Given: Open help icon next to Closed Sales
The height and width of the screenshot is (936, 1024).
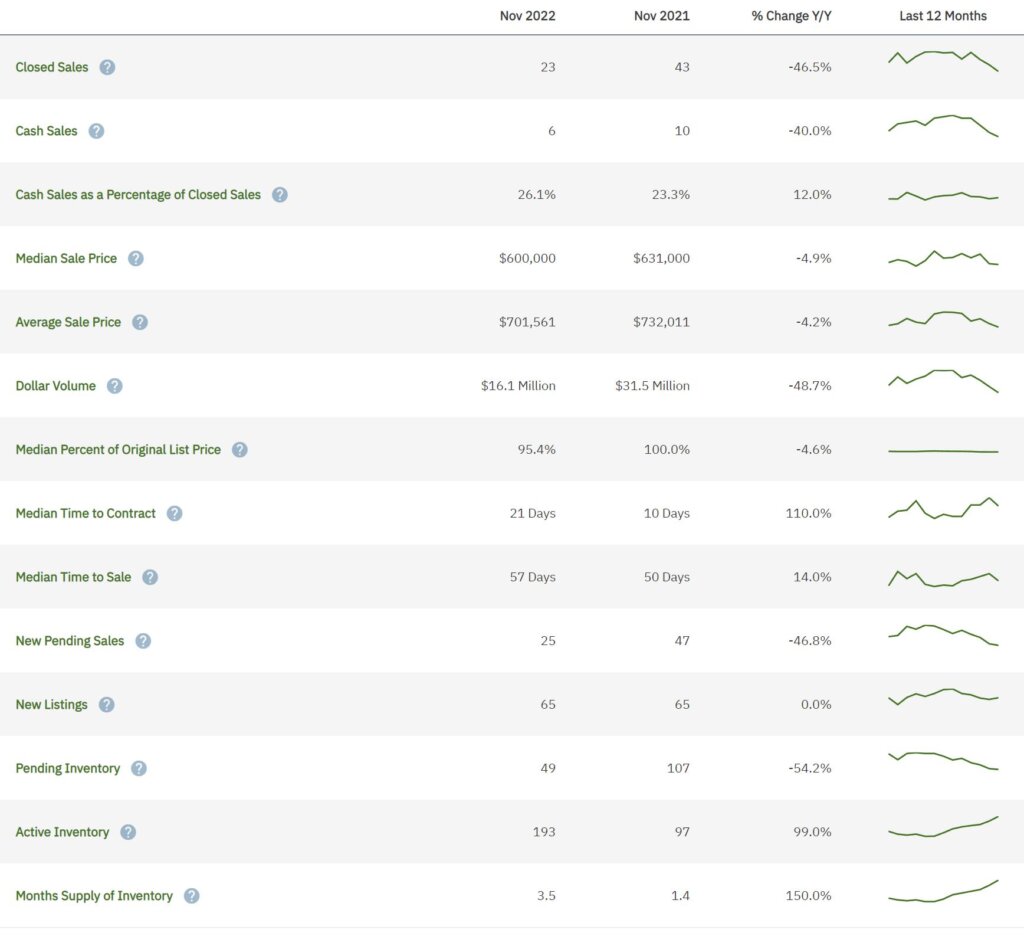Looking at the screenshot, I should [107, 67].
